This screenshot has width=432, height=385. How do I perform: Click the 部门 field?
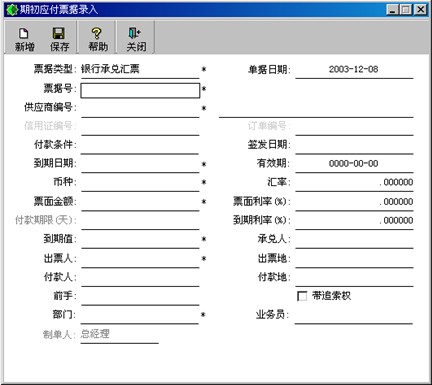pos(140,315)
